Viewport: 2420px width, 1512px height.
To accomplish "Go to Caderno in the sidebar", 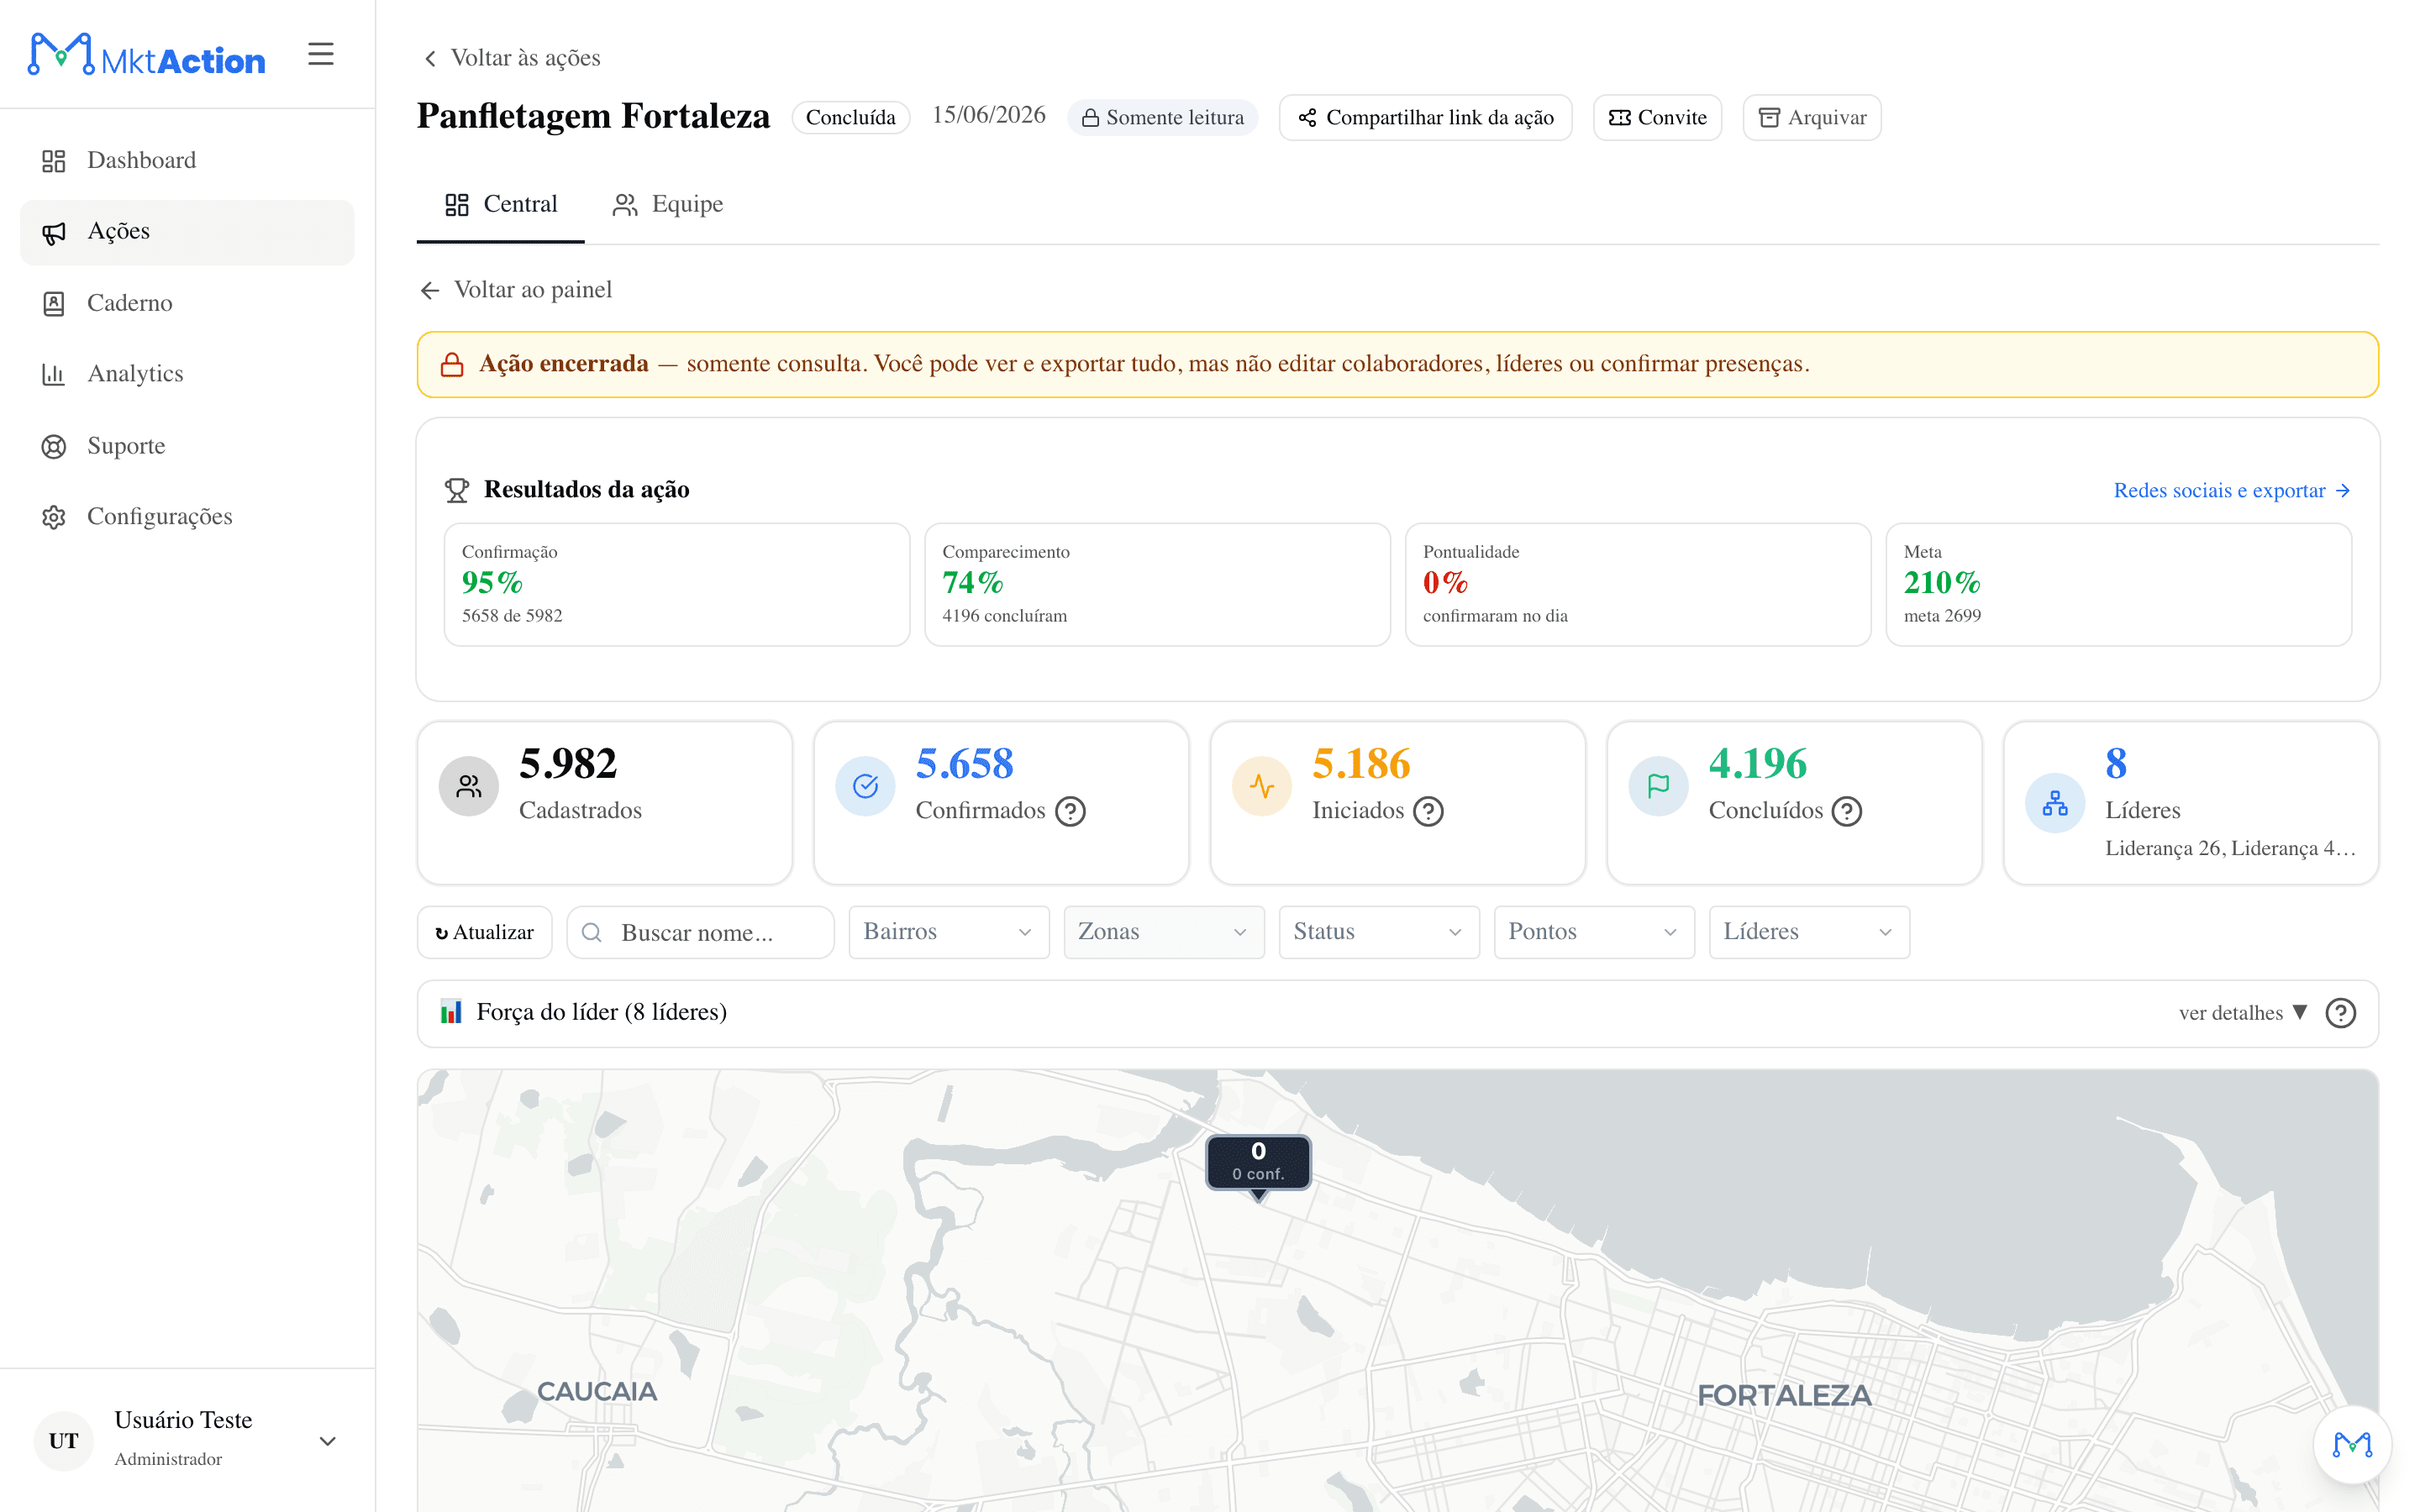I will (x=187, y=303).
